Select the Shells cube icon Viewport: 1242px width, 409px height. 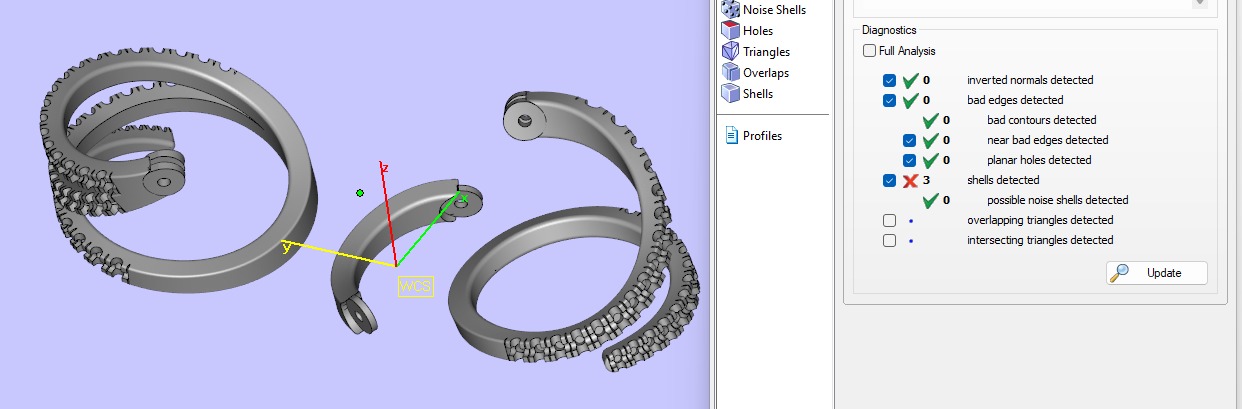click(x=729, y=93)
